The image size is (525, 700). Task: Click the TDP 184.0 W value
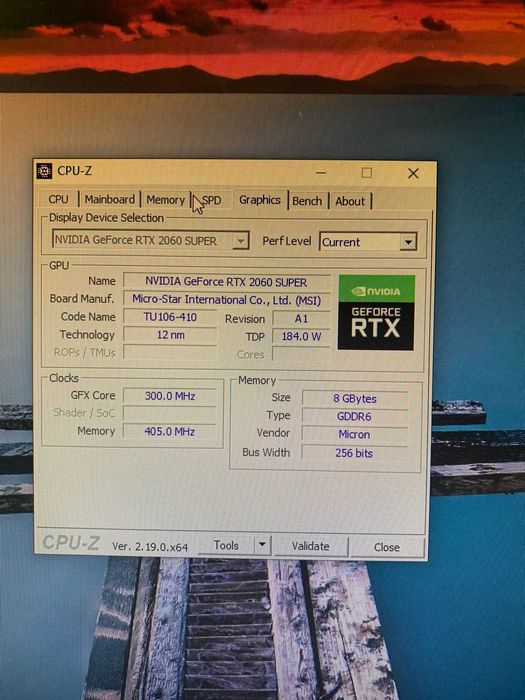301,336
